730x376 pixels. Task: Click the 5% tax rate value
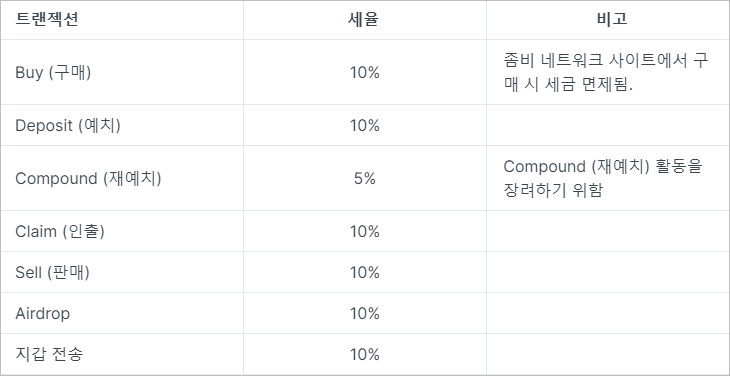tap(365, 178)
